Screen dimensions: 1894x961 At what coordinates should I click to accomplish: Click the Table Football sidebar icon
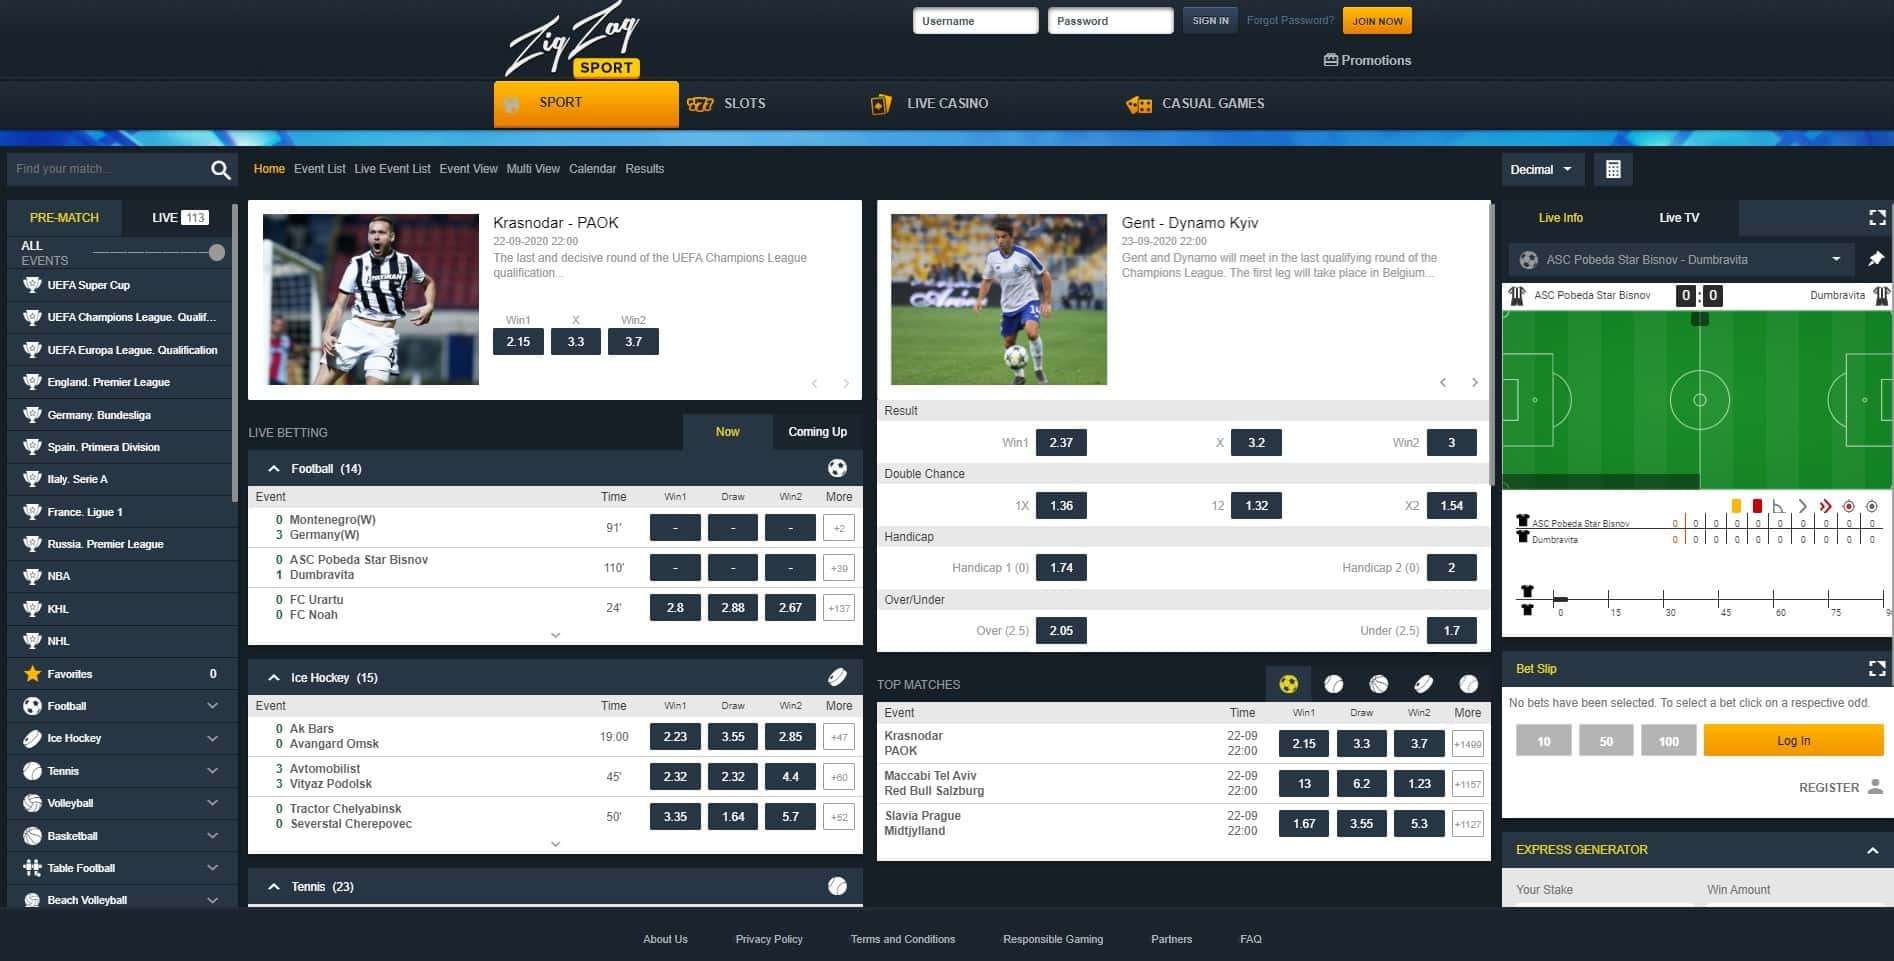pyautogui.click(x=32, y=868)
